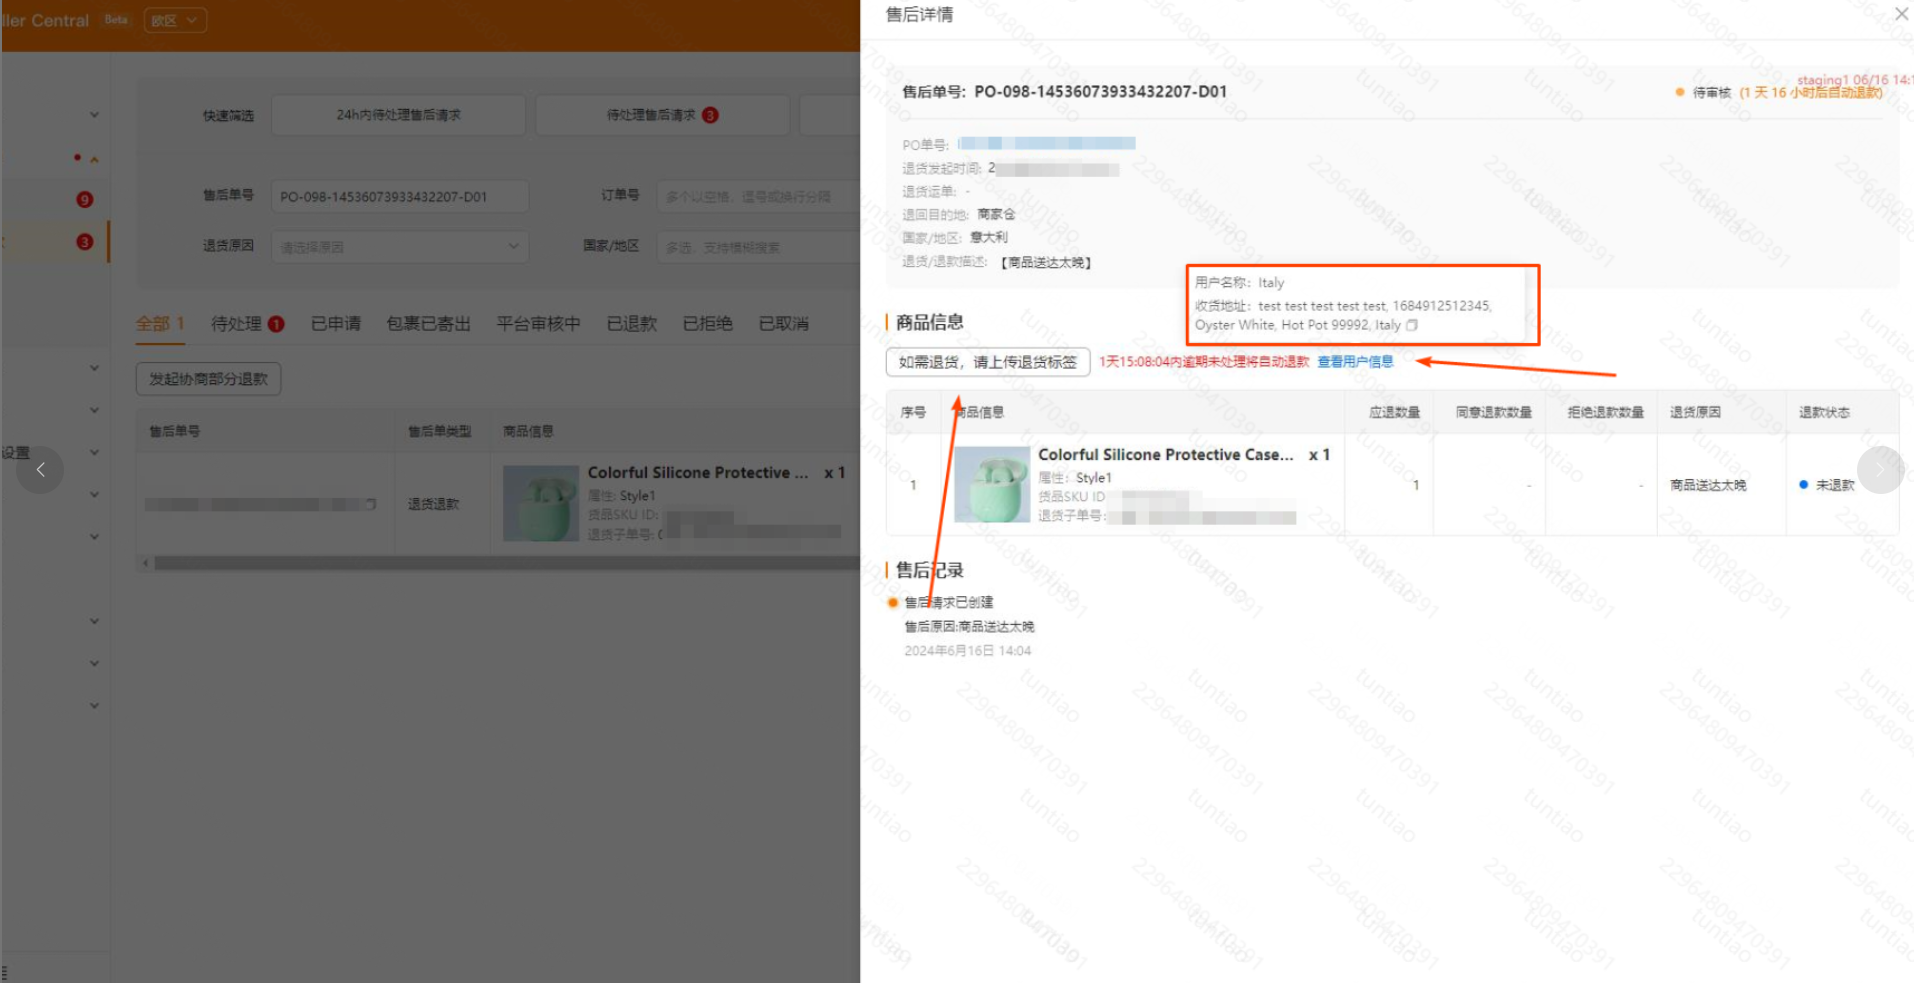Switch to the 已退款 tab
Viewport: 1914px width, 983px height.
coord(630,322)
